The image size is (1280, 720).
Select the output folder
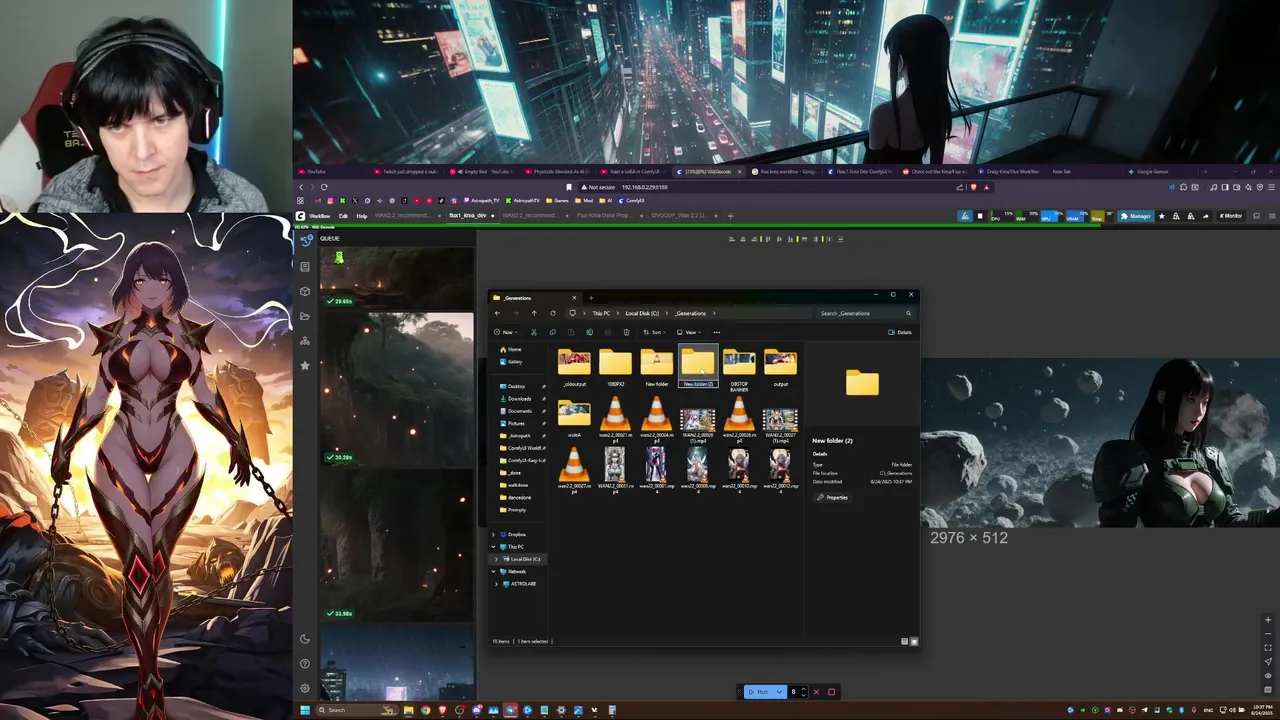click(780, 367)
